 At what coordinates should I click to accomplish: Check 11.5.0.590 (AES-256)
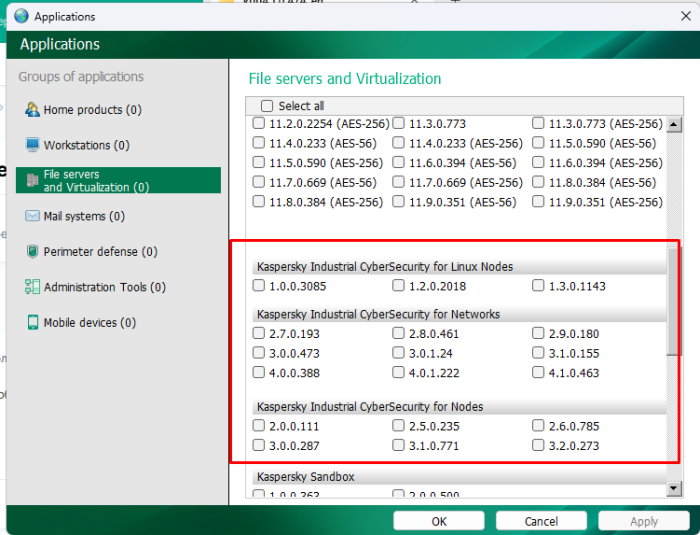click(258, 163)
